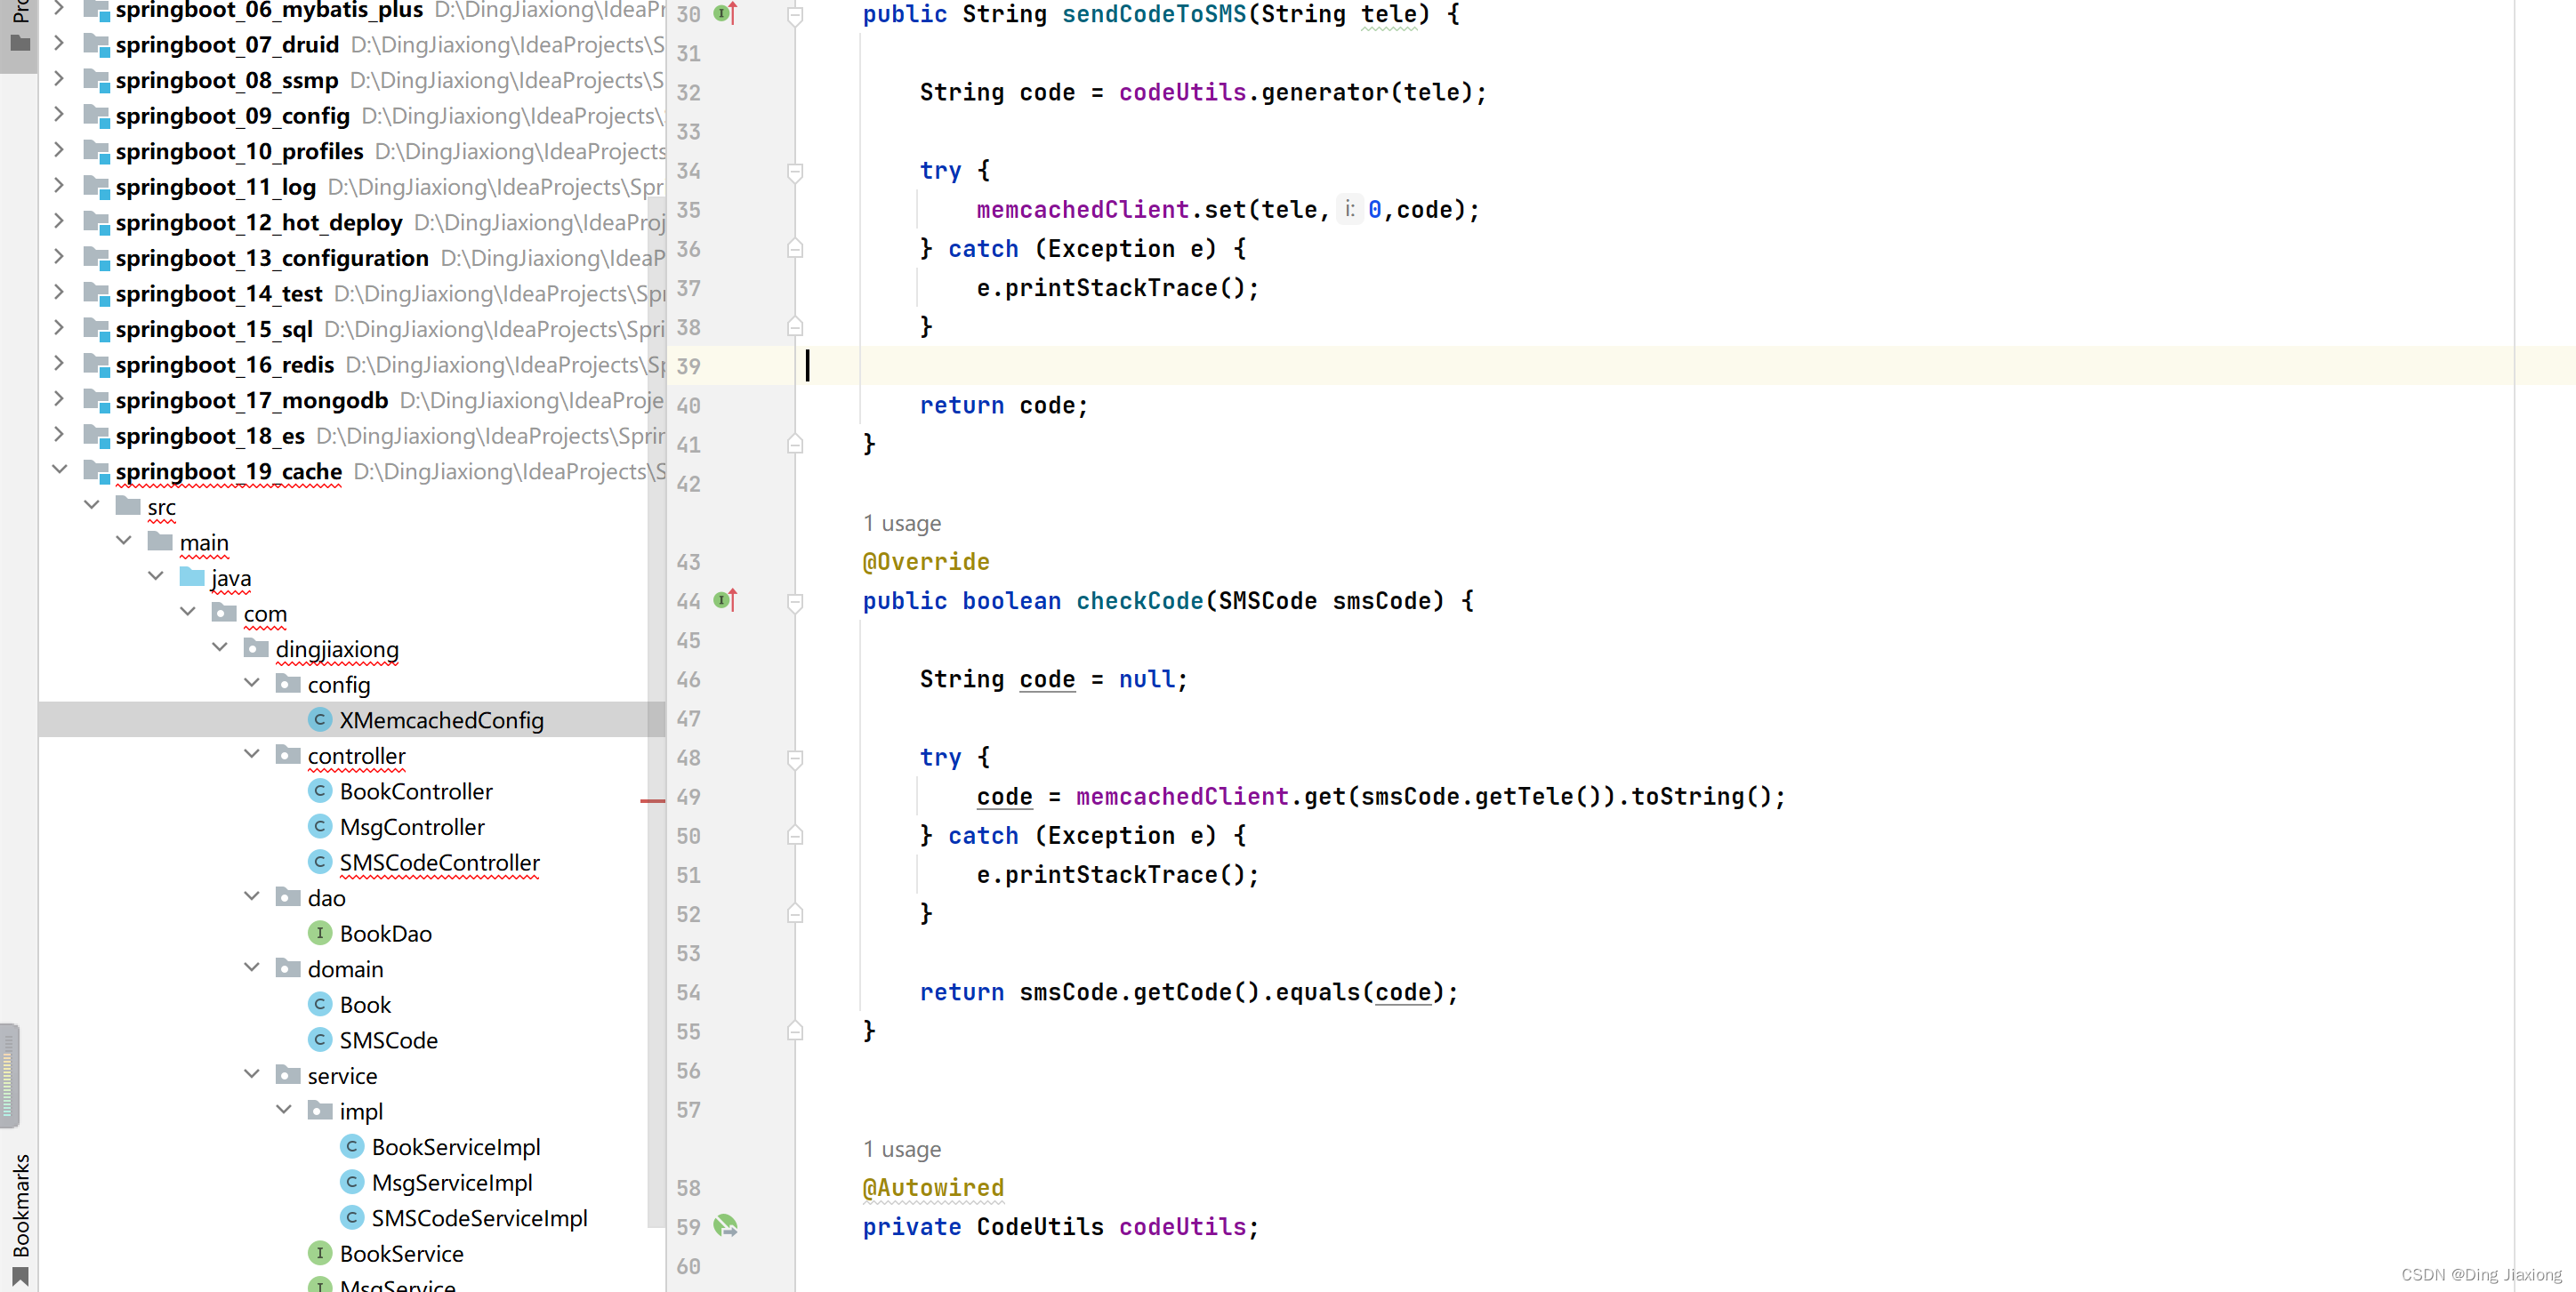Open MsgServiceImpl class
Image resolution: width=2576 pixels, height=1292 pixels.
pyautogui.click(x=451, y=1182)
